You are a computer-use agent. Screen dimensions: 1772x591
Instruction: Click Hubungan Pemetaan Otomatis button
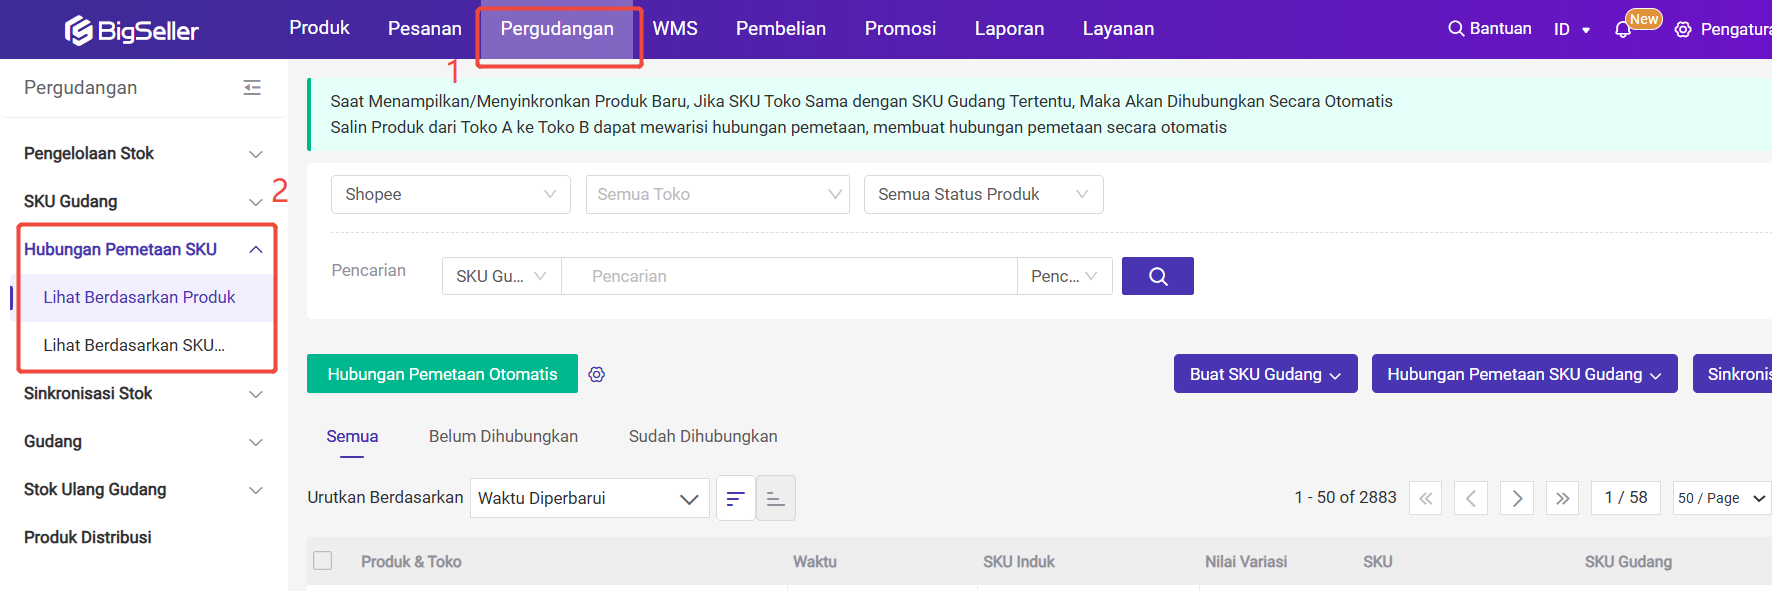point(442,374)
